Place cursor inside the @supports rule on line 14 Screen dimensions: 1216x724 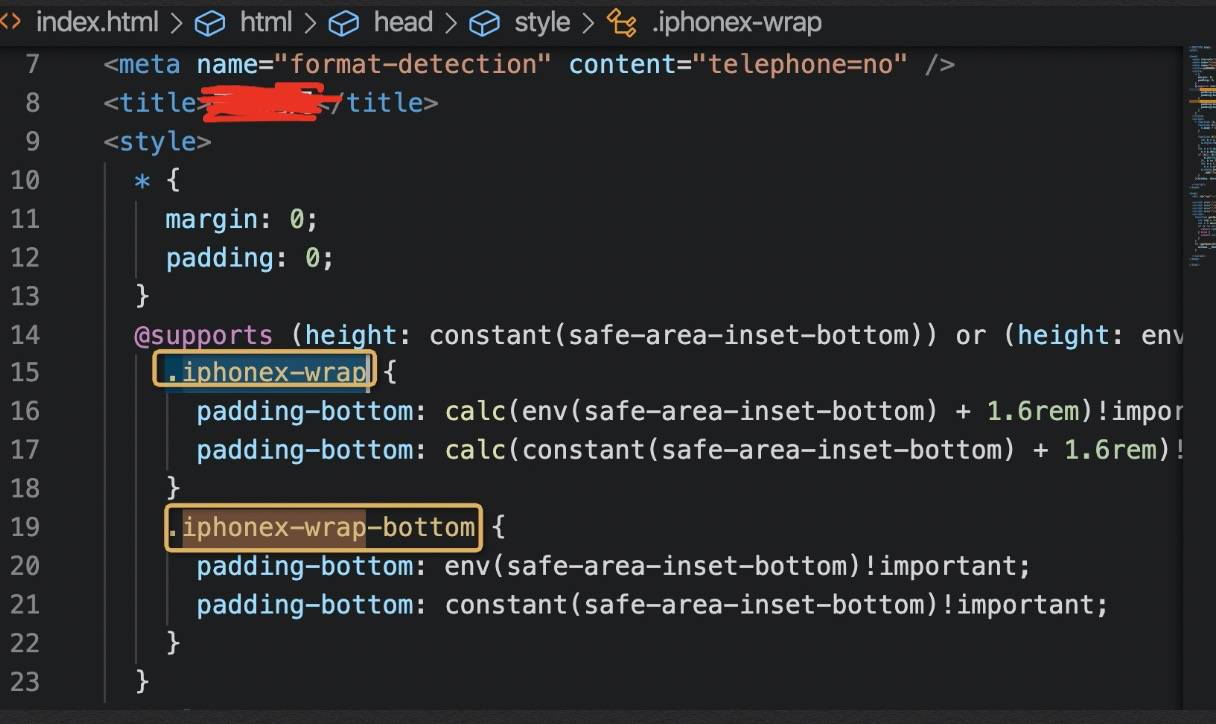point(205,334)
